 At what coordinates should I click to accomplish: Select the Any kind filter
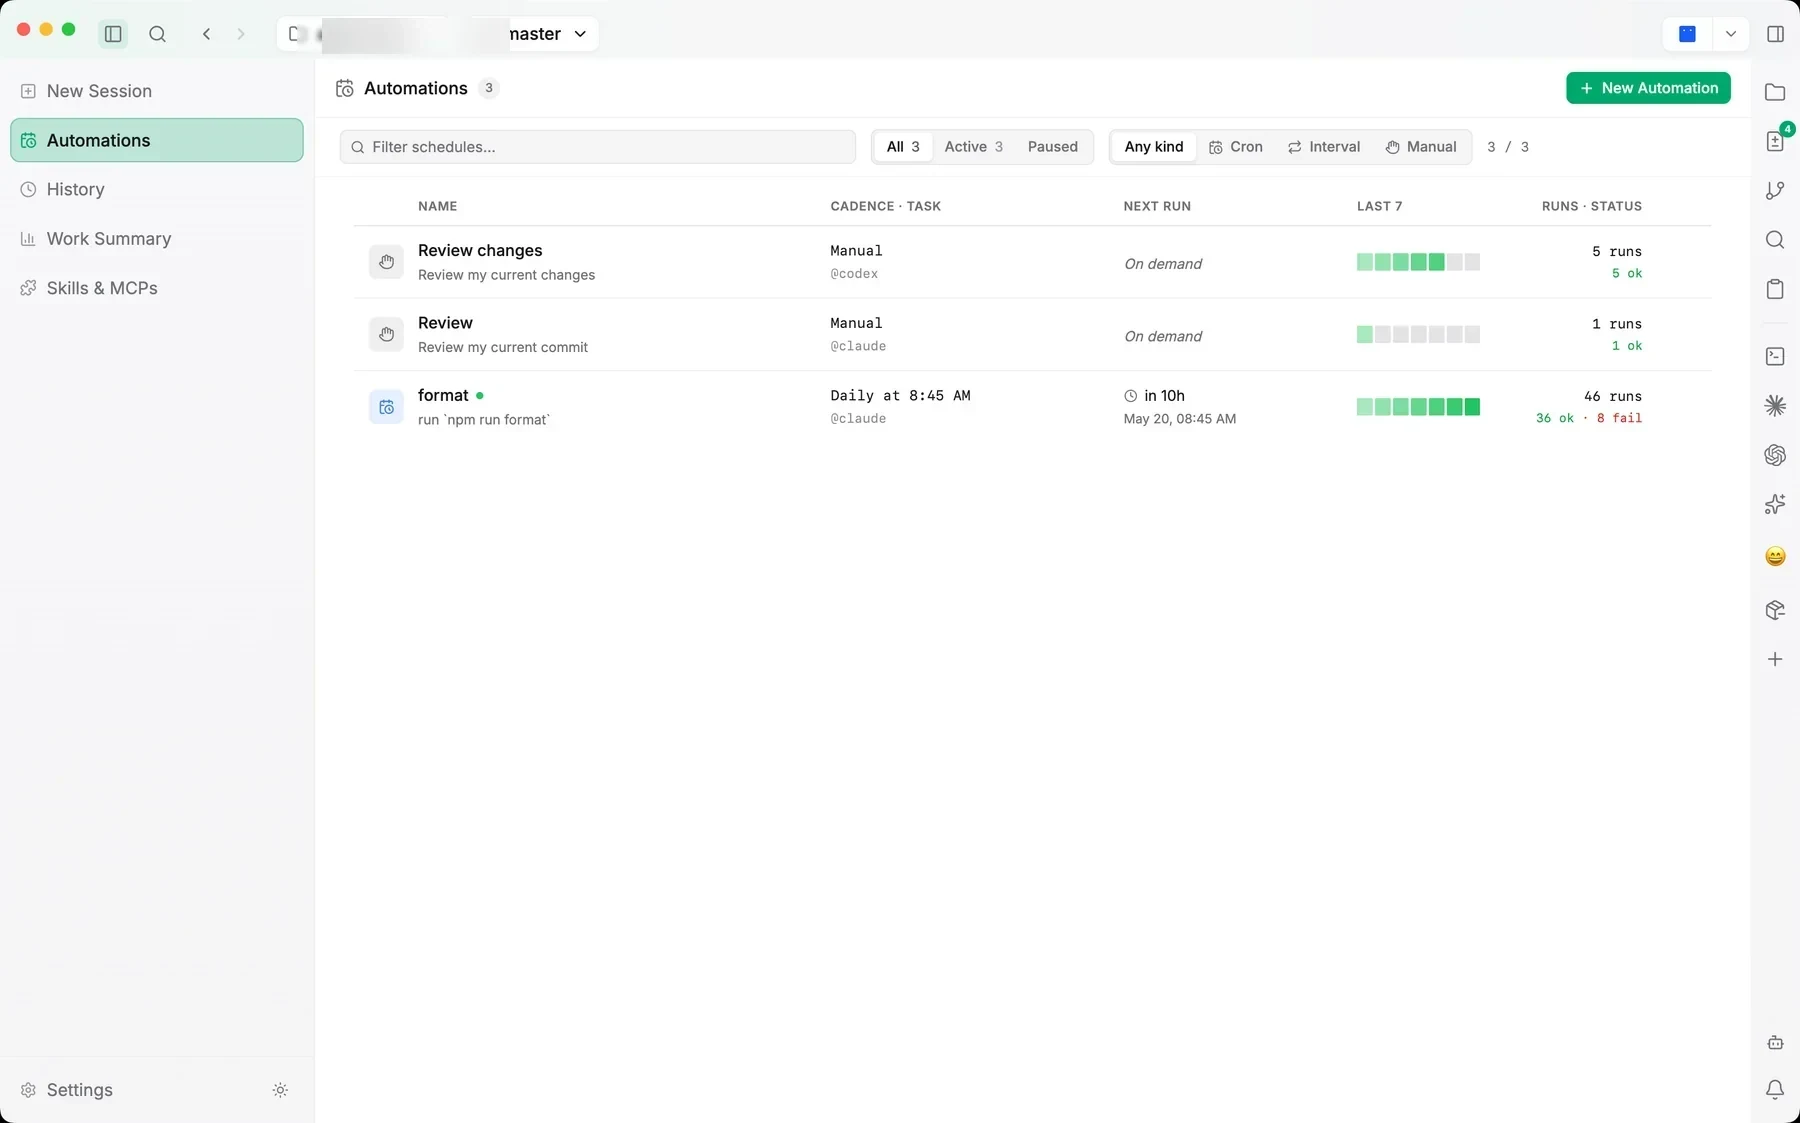(1154, 147)
